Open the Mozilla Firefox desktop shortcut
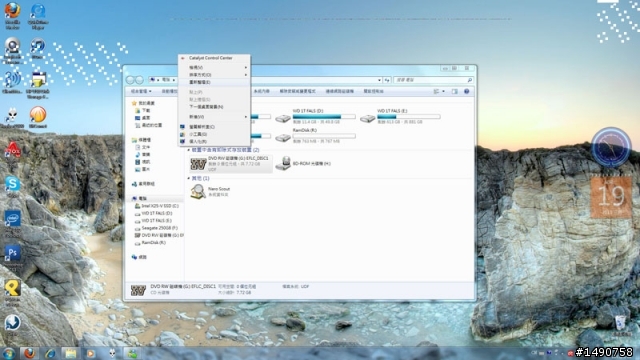Image resolution: width=640 pixels, height=360 pixels. (x=12, y=16)
